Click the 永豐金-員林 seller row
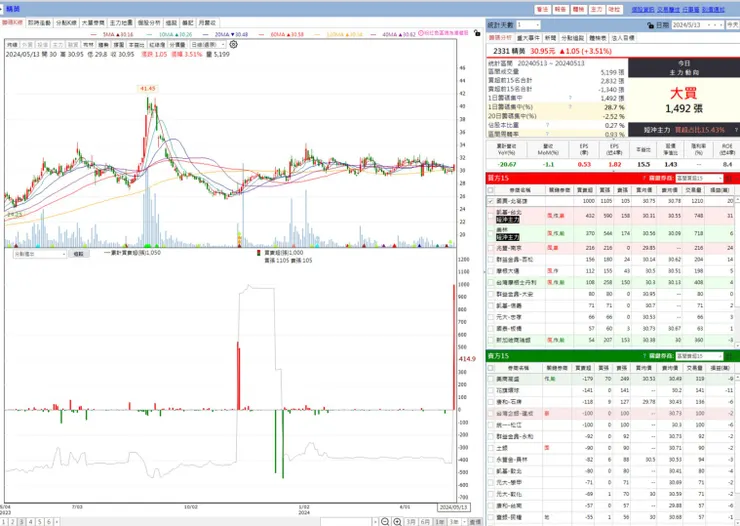The height and width of the screenshot is (526, 740). (x=610, y=459)
